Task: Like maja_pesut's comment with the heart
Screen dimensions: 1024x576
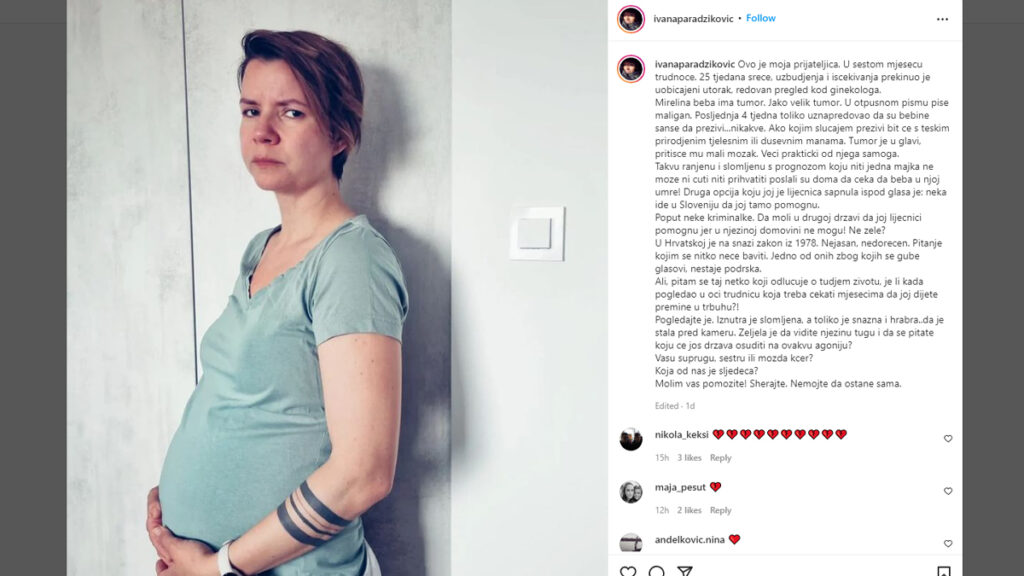Action: [948, 491]
